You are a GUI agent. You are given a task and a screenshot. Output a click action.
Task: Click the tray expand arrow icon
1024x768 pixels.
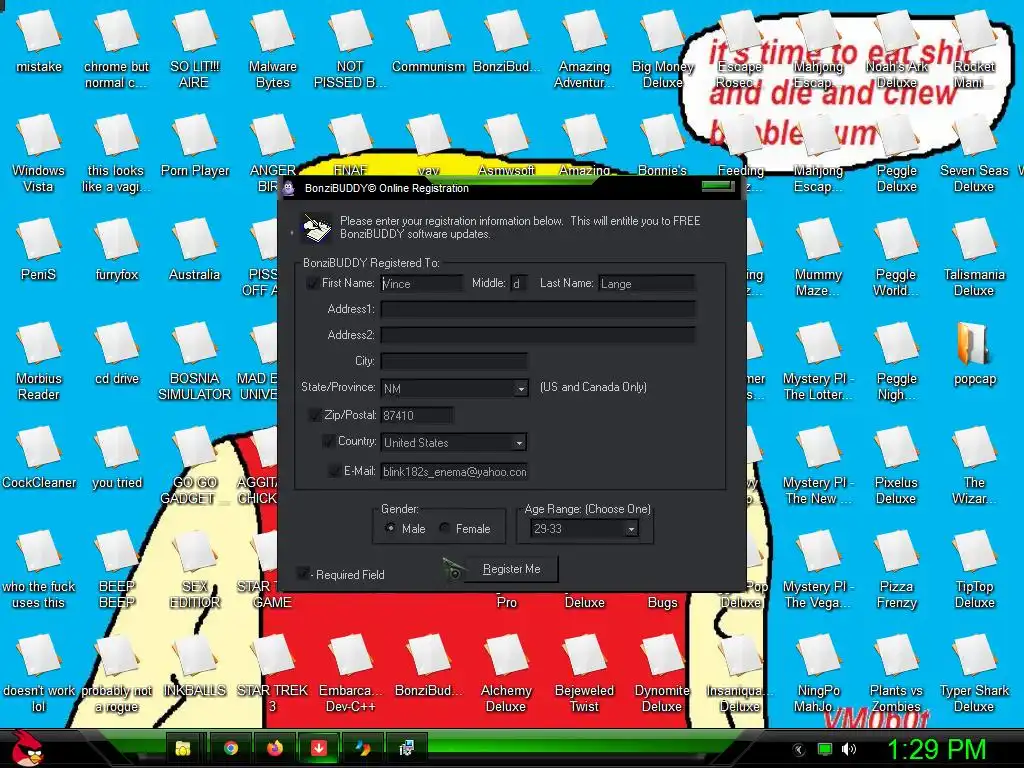click(799, 750)
